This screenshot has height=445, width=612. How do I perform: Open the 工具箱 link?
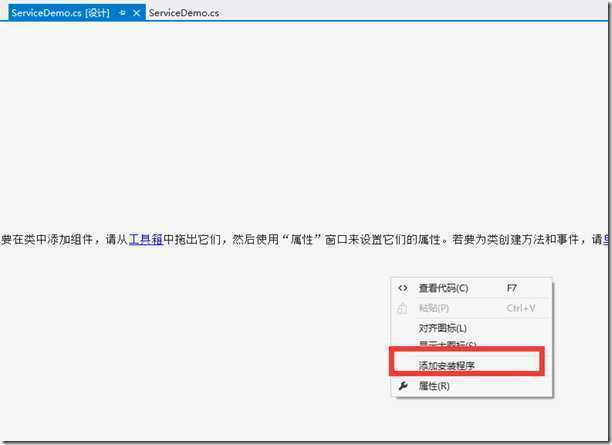click(146, 239)
